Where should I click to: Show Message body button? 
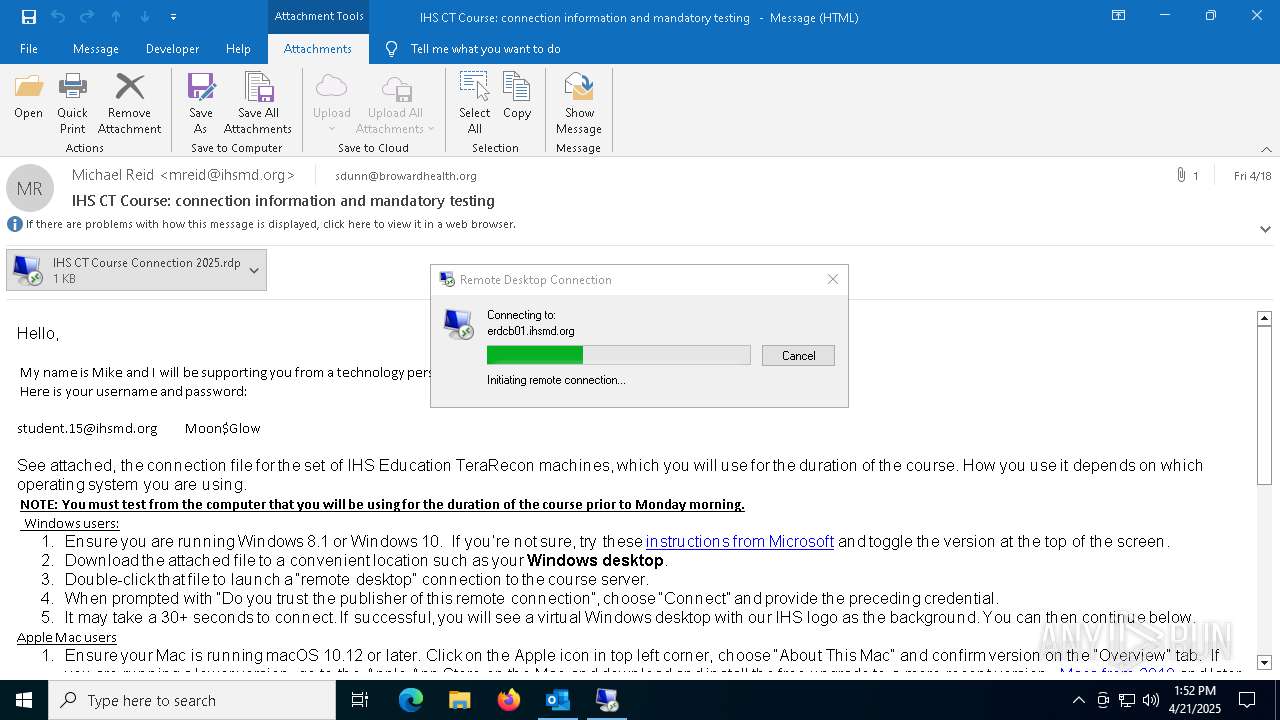click(579, 104)
